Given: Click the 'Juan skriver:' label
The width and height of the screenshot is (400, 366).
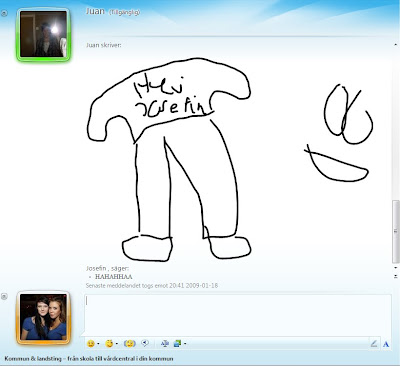Looking at the screenshot, I should tap(104, 45).
